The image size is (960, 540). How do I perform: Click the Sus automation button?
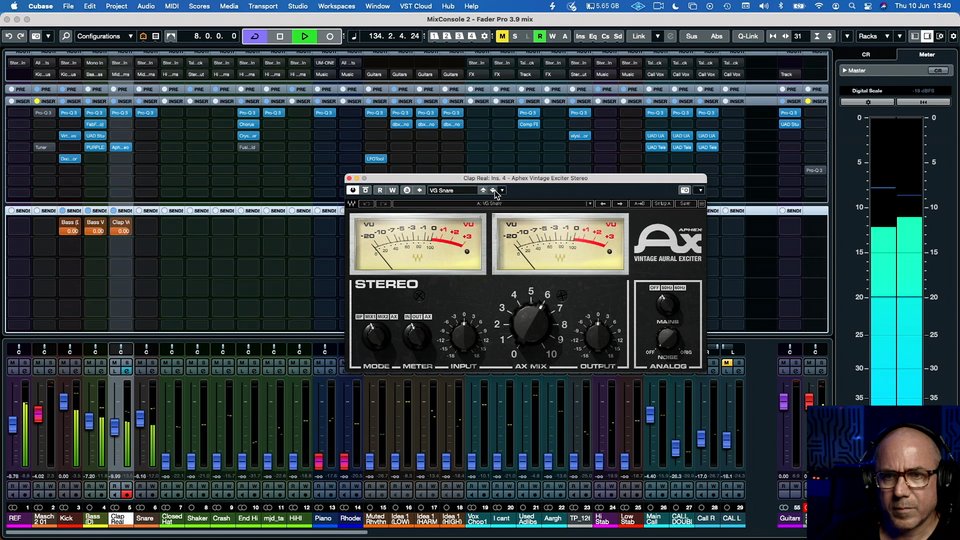point(691,36)
